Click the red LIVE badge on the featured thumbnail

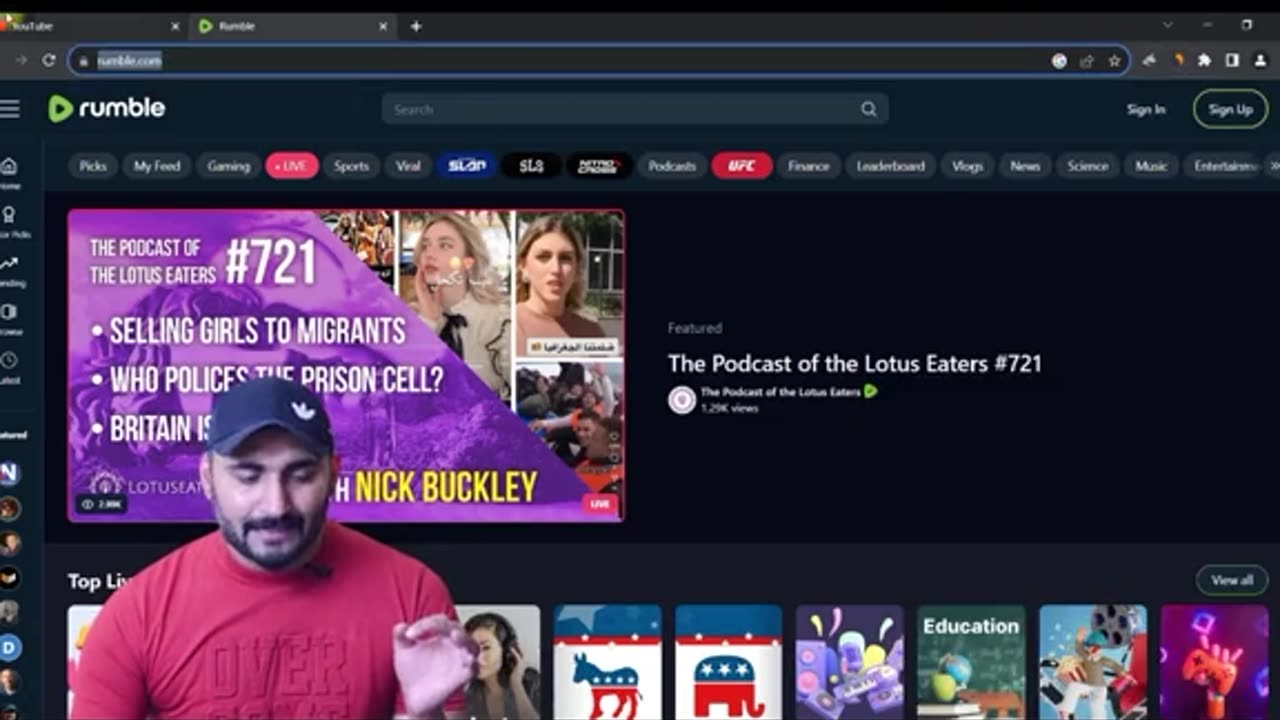click(x=600, y=504)
